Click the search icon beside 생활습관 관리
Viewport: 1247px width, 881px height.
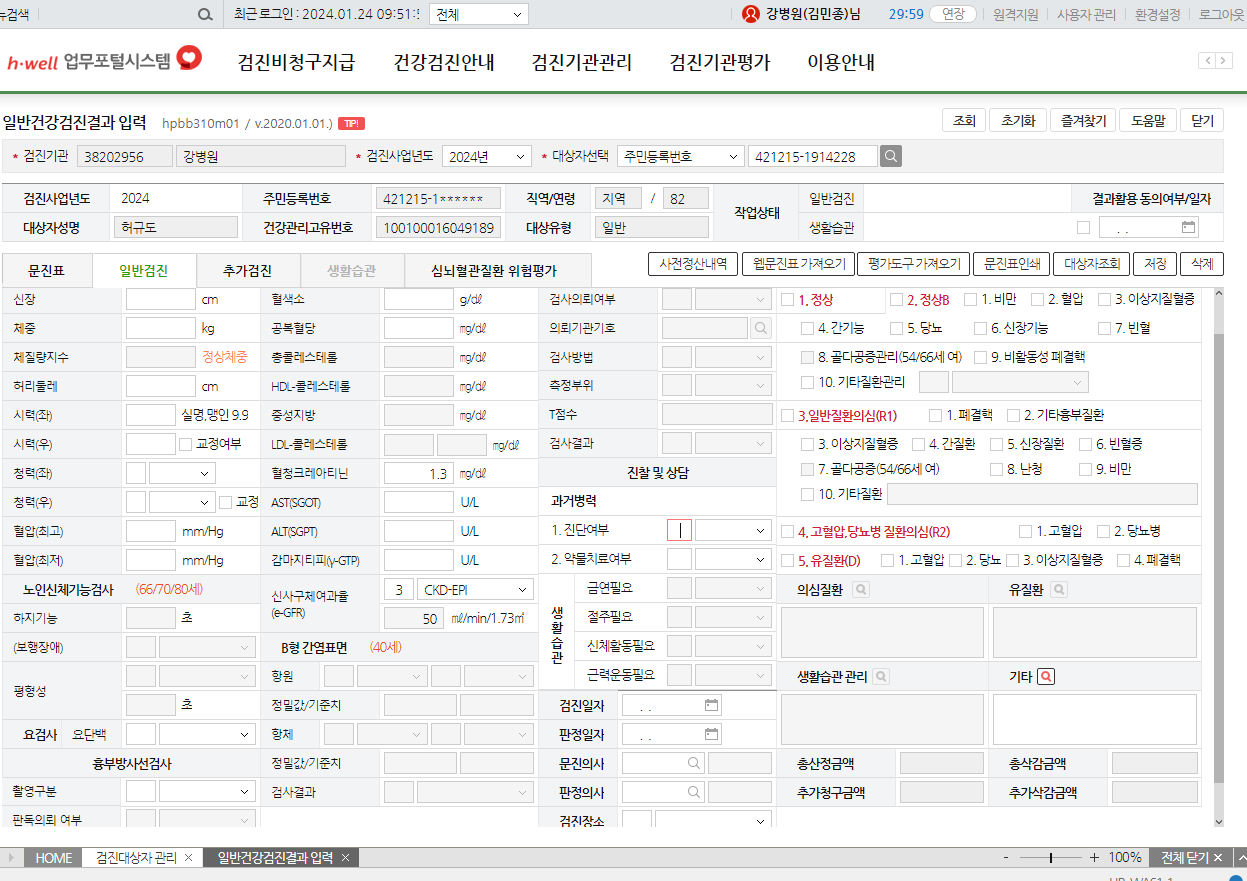[881, 677]
